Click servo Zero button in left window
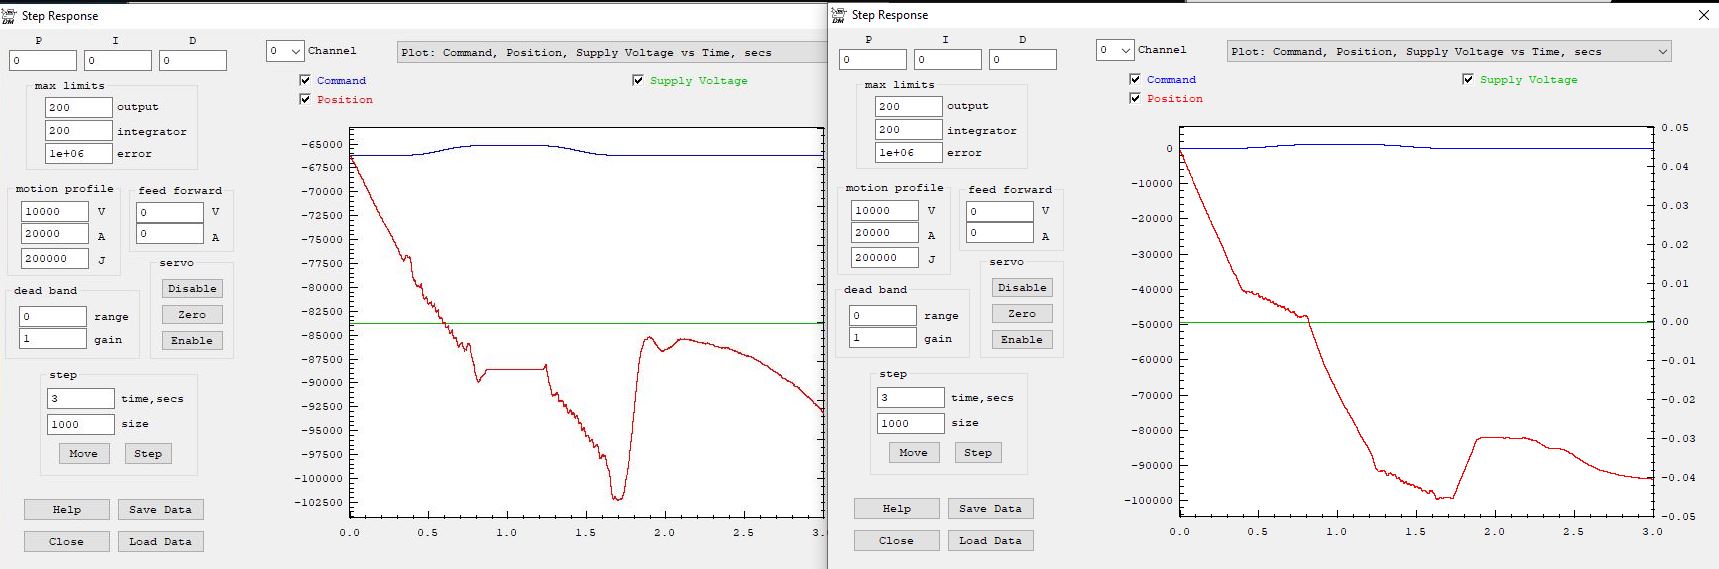Image resolution: width=1719 pixels, height=569 pixels. tap(192, 315)
